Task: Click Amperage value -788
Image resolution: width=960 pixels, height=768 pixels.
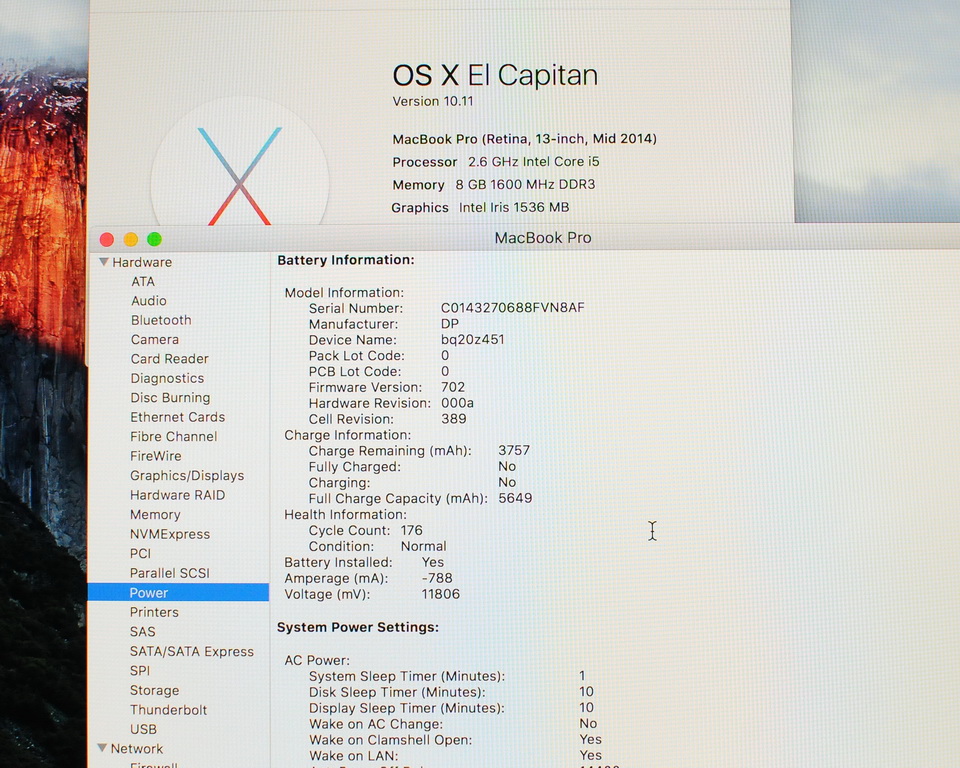Action: pos(437,578)
